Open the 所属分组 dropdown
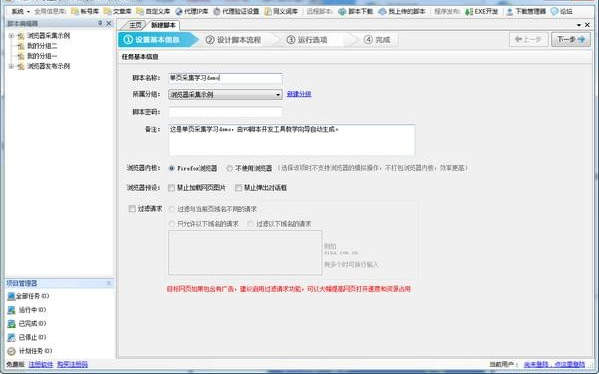 pos(225,94)
